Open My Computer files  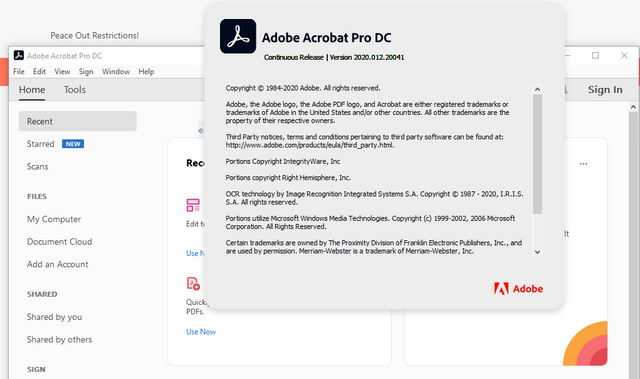tap(54, 219)
